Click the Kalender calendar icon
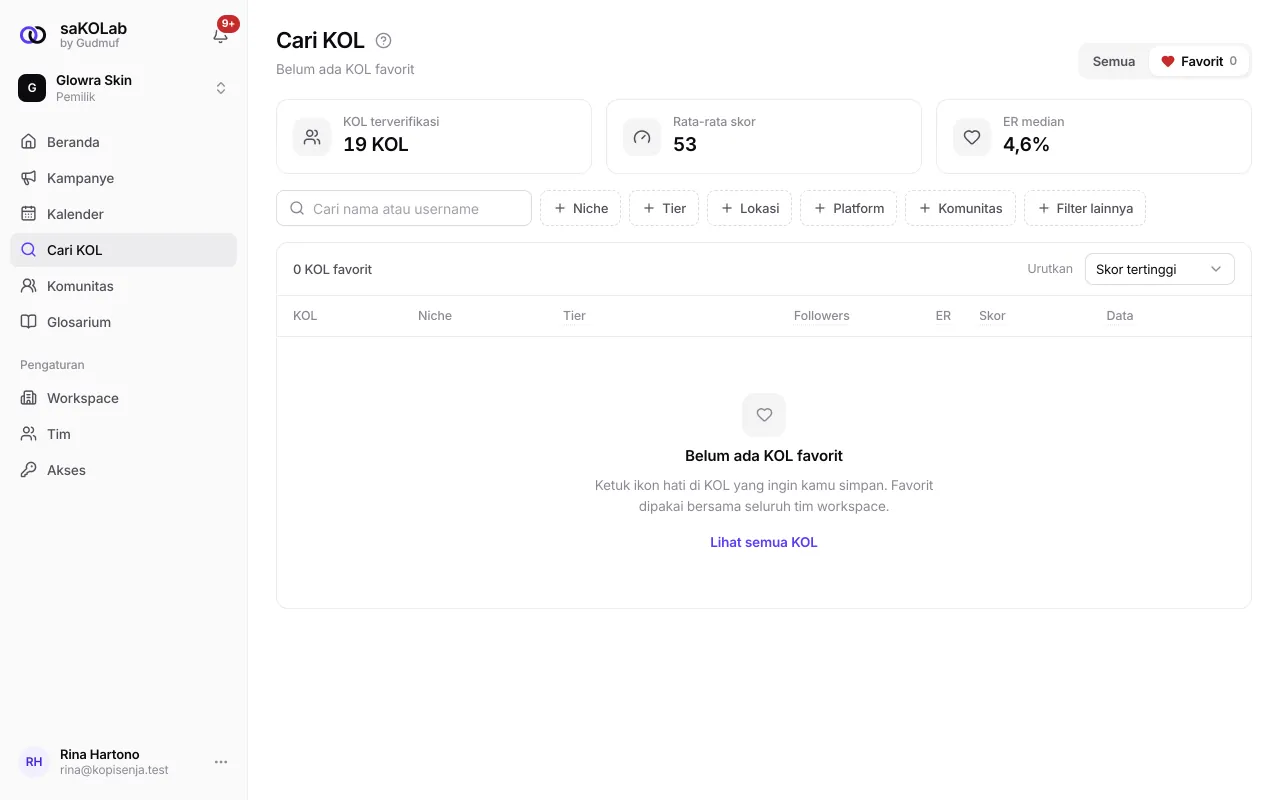 (29, 214)
